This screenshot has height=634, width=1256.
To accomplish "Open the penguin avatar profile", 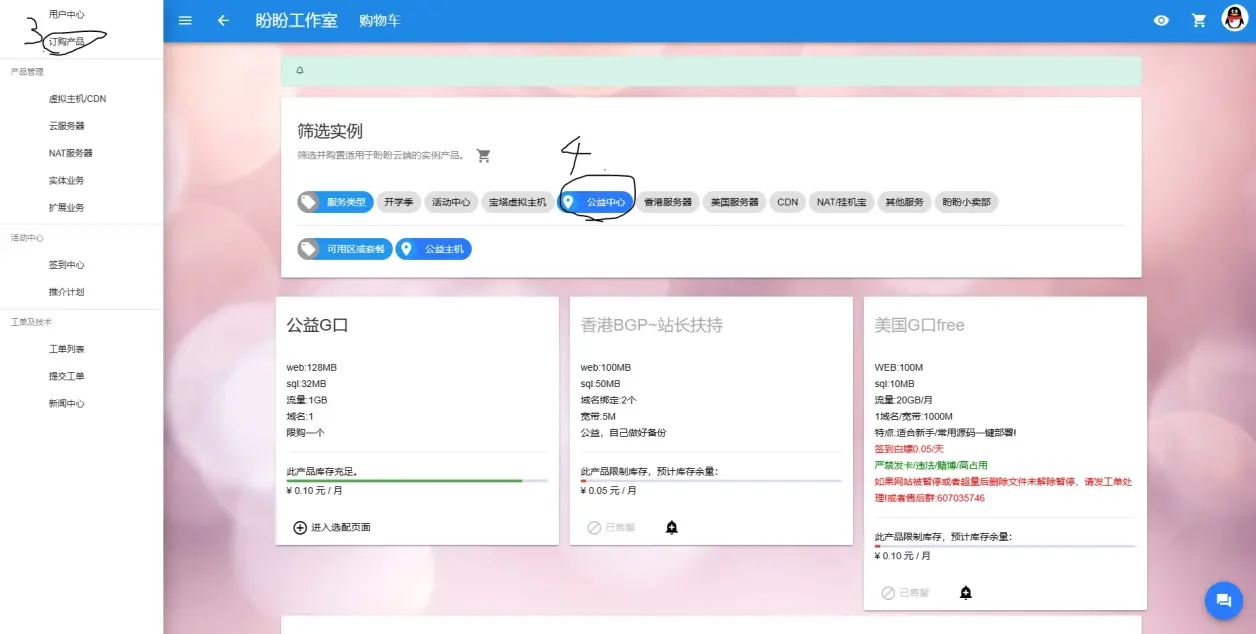I will point(1235,19).
